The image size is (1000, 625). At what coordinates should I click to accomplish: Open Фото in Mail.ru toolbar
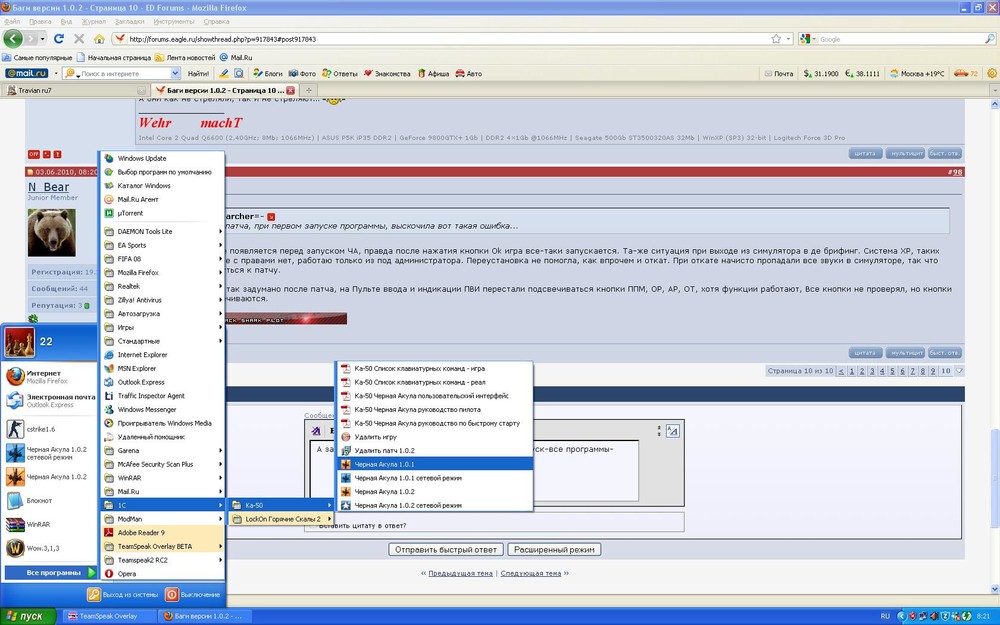302,73
